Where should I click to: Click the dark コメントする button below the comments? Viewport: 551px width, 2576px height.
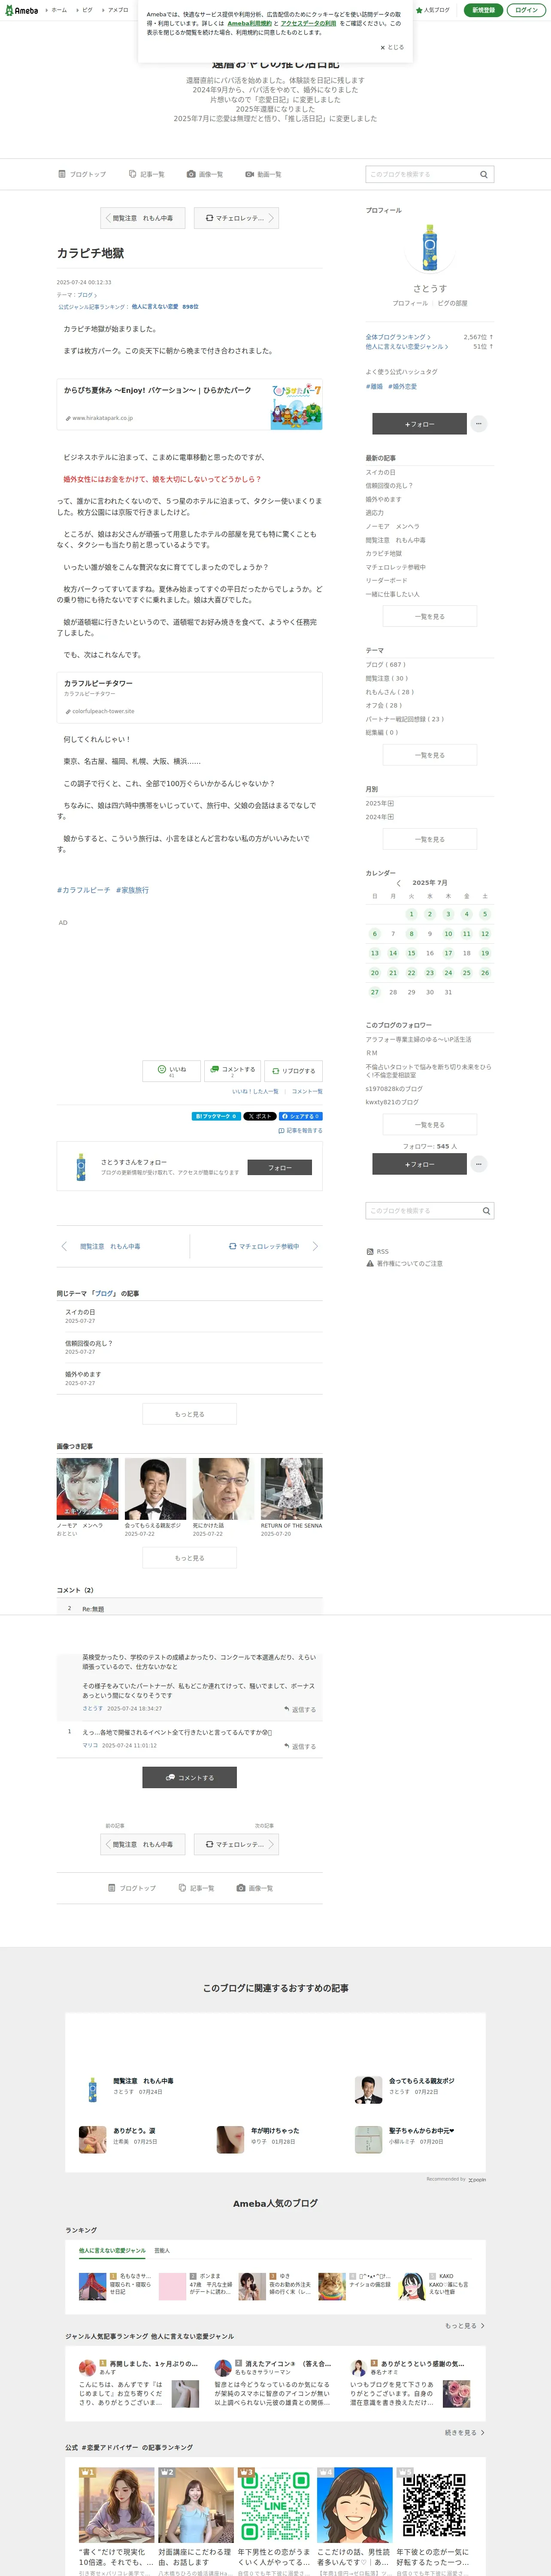tap(189, 1778)
